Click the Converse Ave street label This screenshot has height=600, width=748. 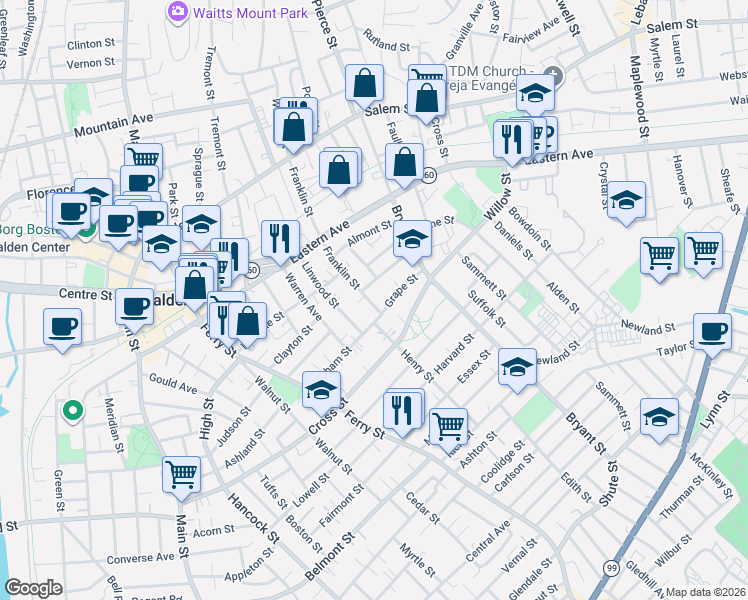140,559
